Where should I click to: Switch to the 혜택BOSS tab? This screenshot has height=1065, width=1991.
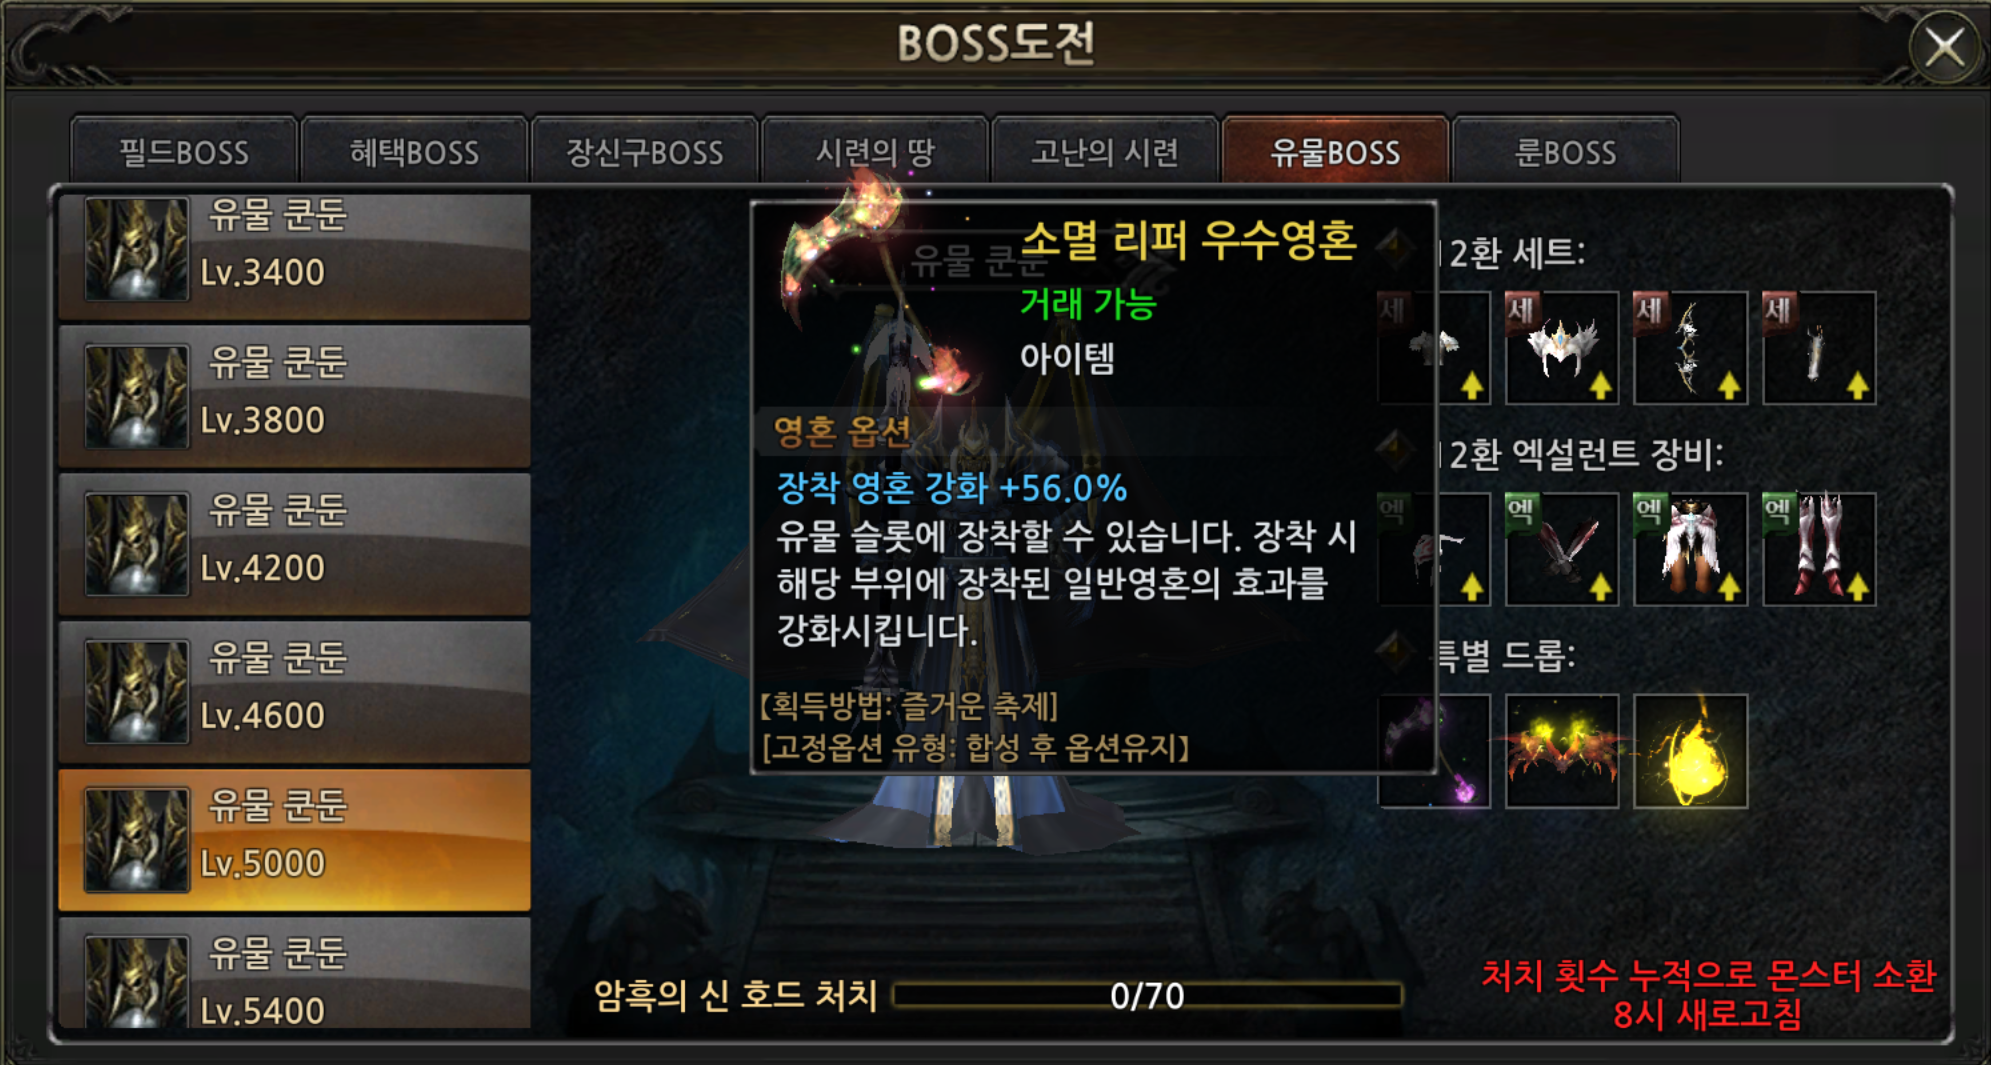pos(414,151)
